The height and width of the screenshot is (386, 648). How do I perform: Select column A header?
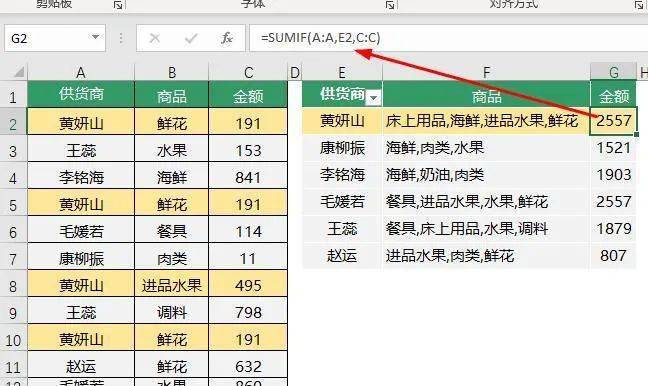81,73
